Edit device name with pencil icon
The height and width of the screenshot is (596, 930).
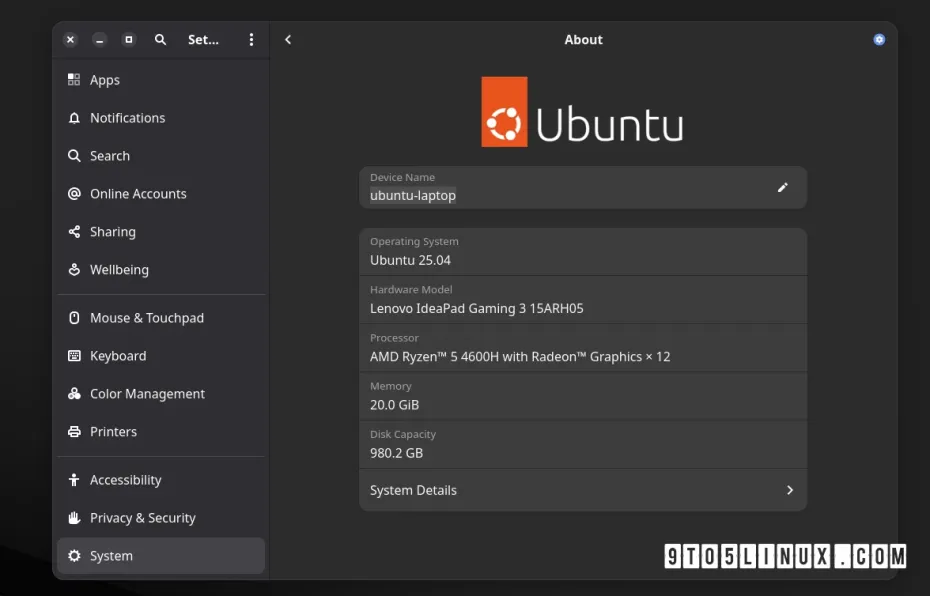(x=782, y=187)
